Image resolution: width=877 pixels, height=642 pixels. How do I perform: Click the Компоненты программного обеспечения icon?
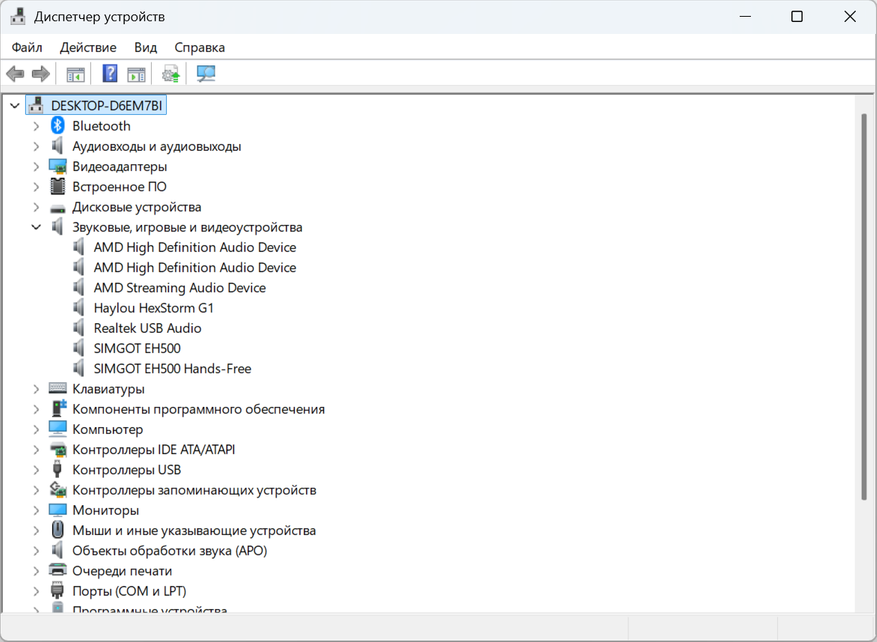pyautogui.click(x=59, y=408)
